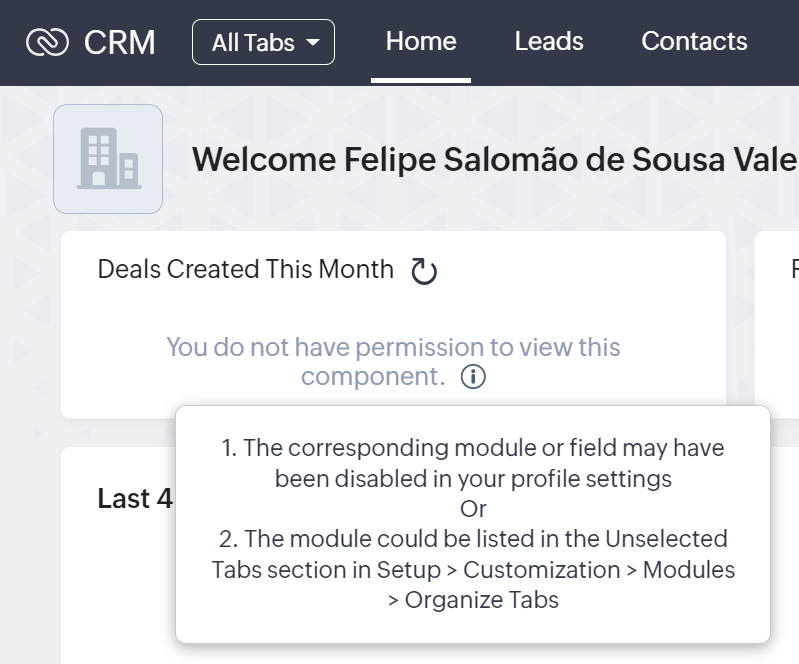The width and height of the screenshot is (799, 664).
Task: Click the "Or" separator in the tooltip
Action: pyautogui.click(x=473, y=508)
